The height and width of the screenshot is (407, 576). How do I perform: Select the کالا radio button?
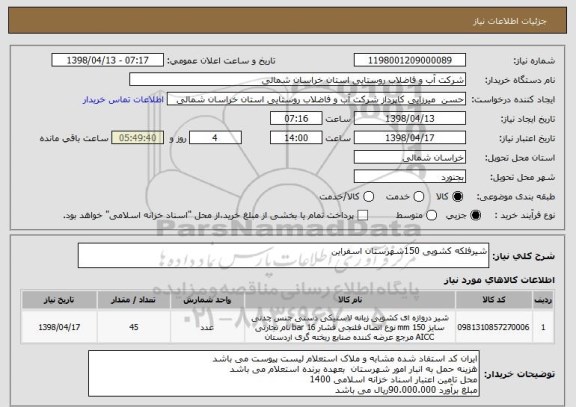pyautogui.click(x=457, y=197)
